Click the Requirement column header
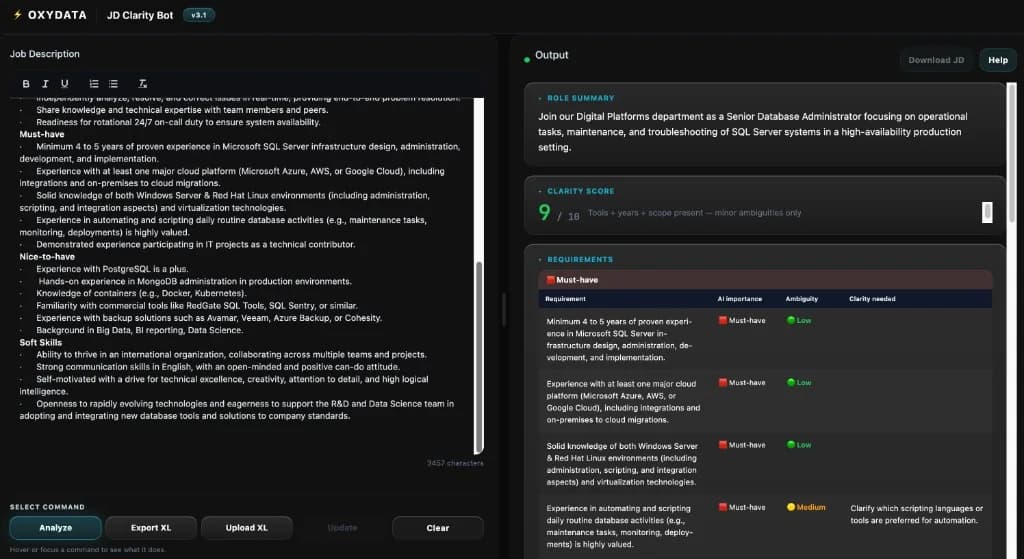Viewport: 1024px width, 559px height. (566, 299)
